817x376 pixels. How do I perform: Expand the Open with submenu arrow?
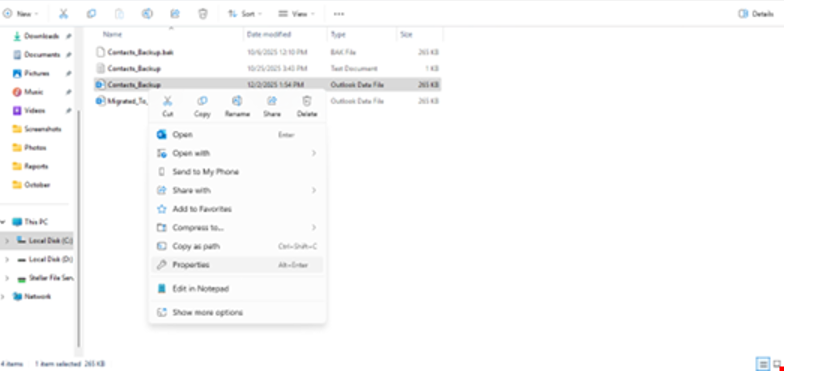(x=314, y=153)
